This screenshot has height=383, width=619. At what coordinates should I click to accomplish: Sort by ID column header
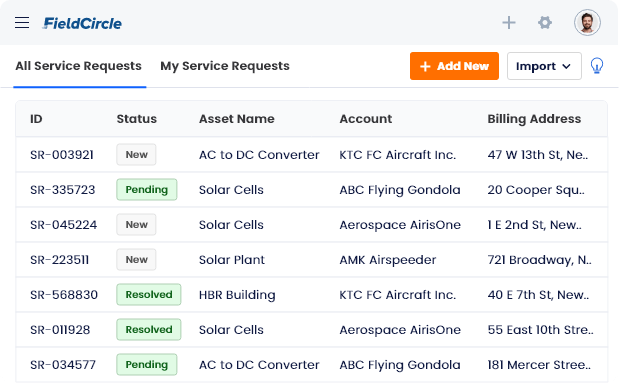pyautogui.click(x=36, y=119)
